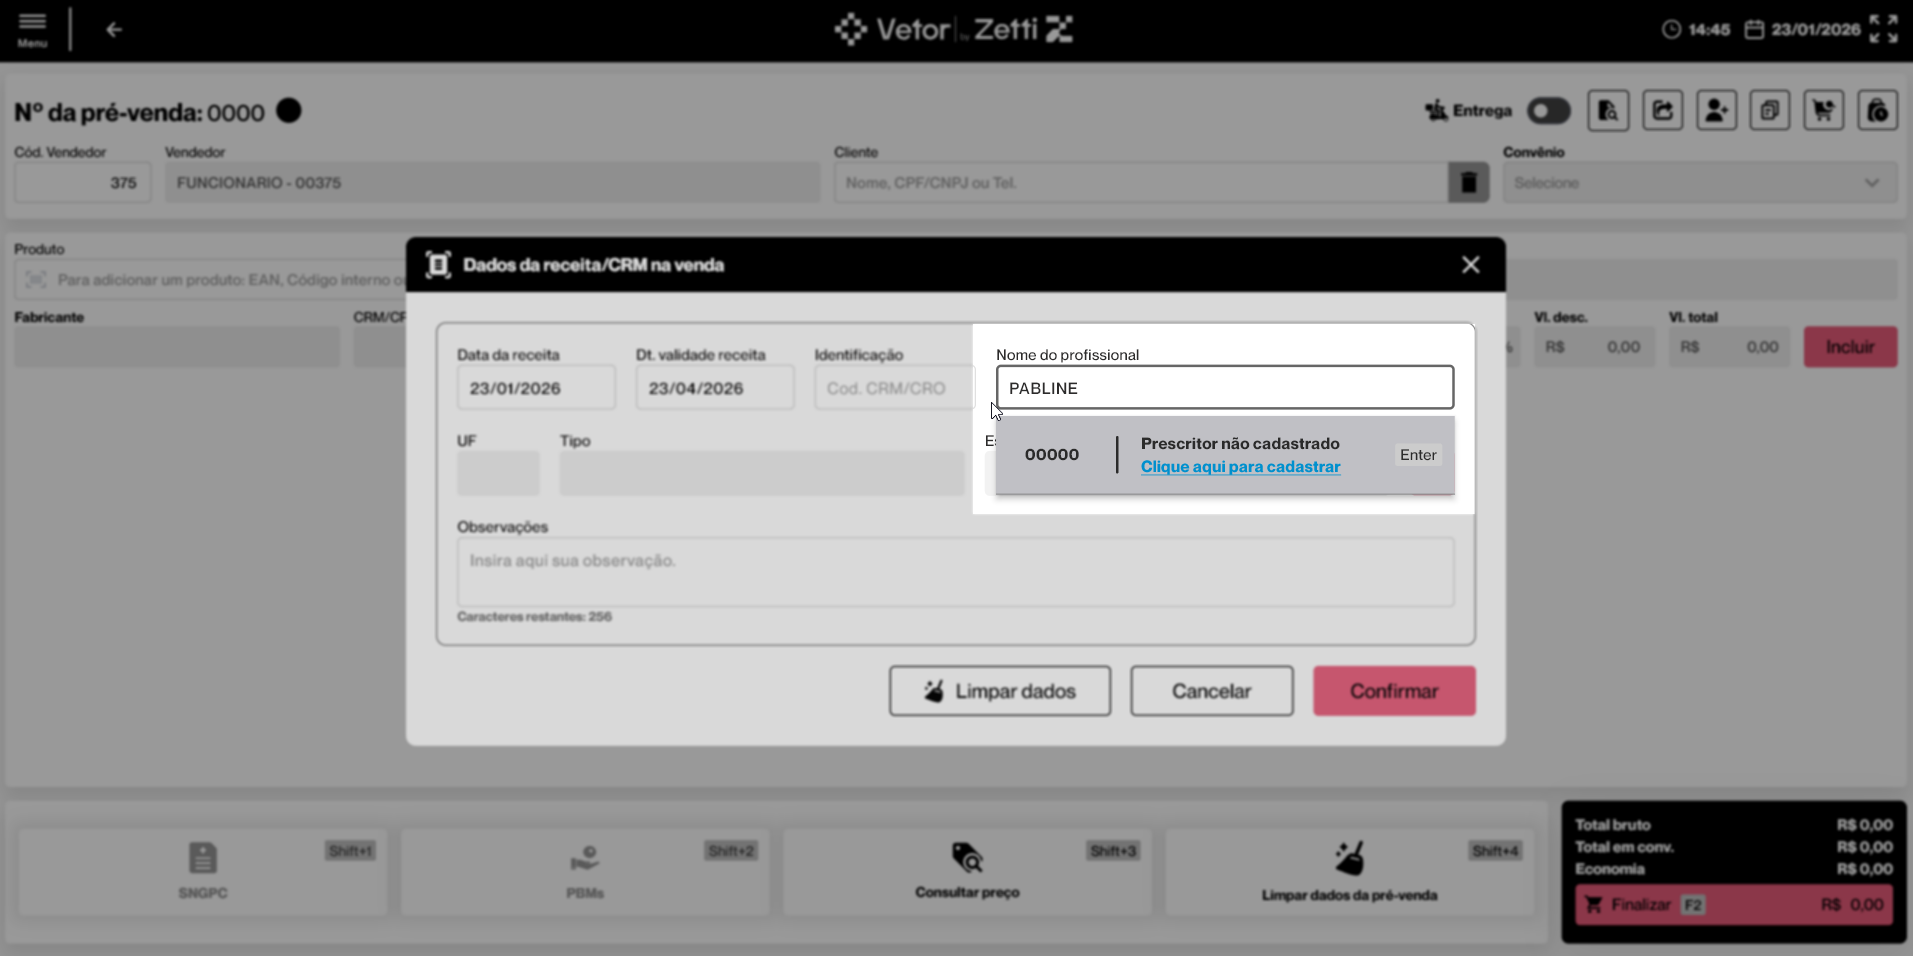Screen dimensions: 1913x956
Task: Click the Finalizar F2 bar
Action: click(1734, 905)
